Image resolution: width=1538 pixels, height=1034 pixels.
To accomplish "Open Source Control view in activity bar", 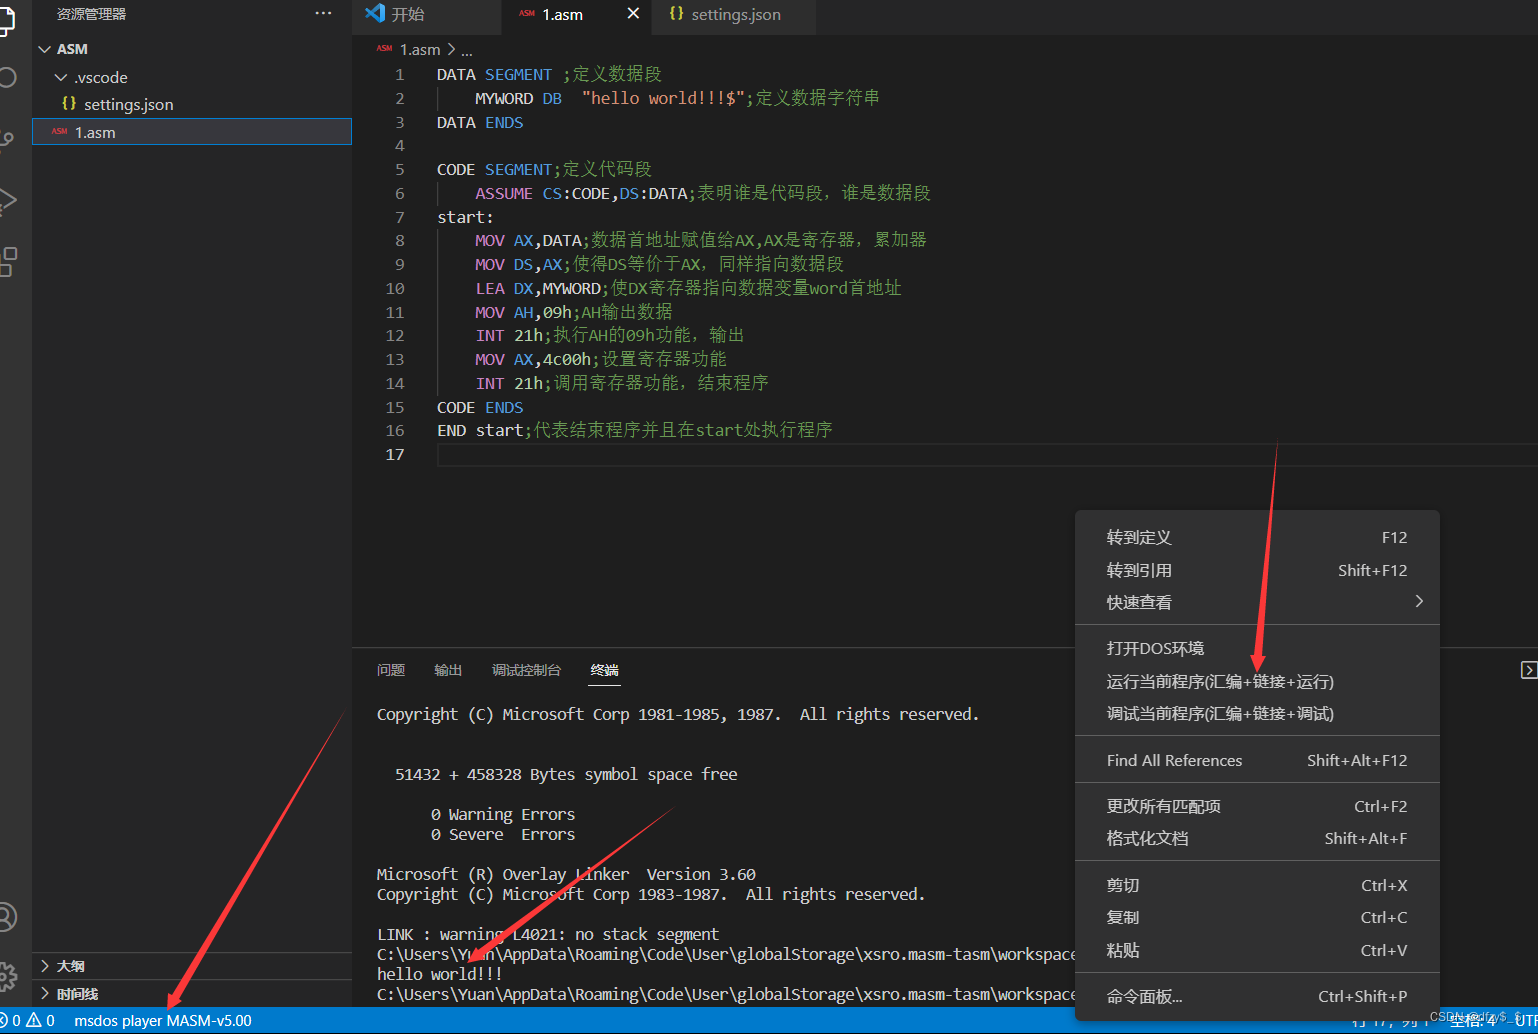I will (7, 140).
